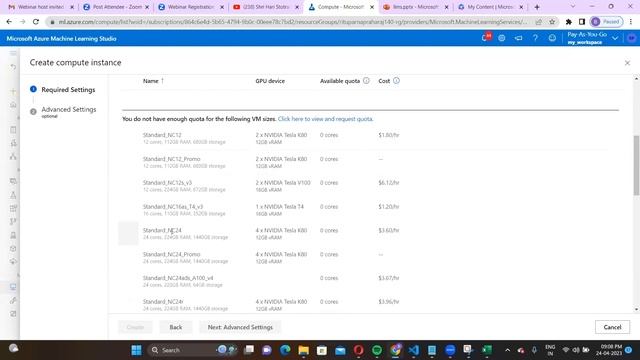Go to Home icon in sidebar
This screenshot has width=640, height=360.
(x=13, y=105)
